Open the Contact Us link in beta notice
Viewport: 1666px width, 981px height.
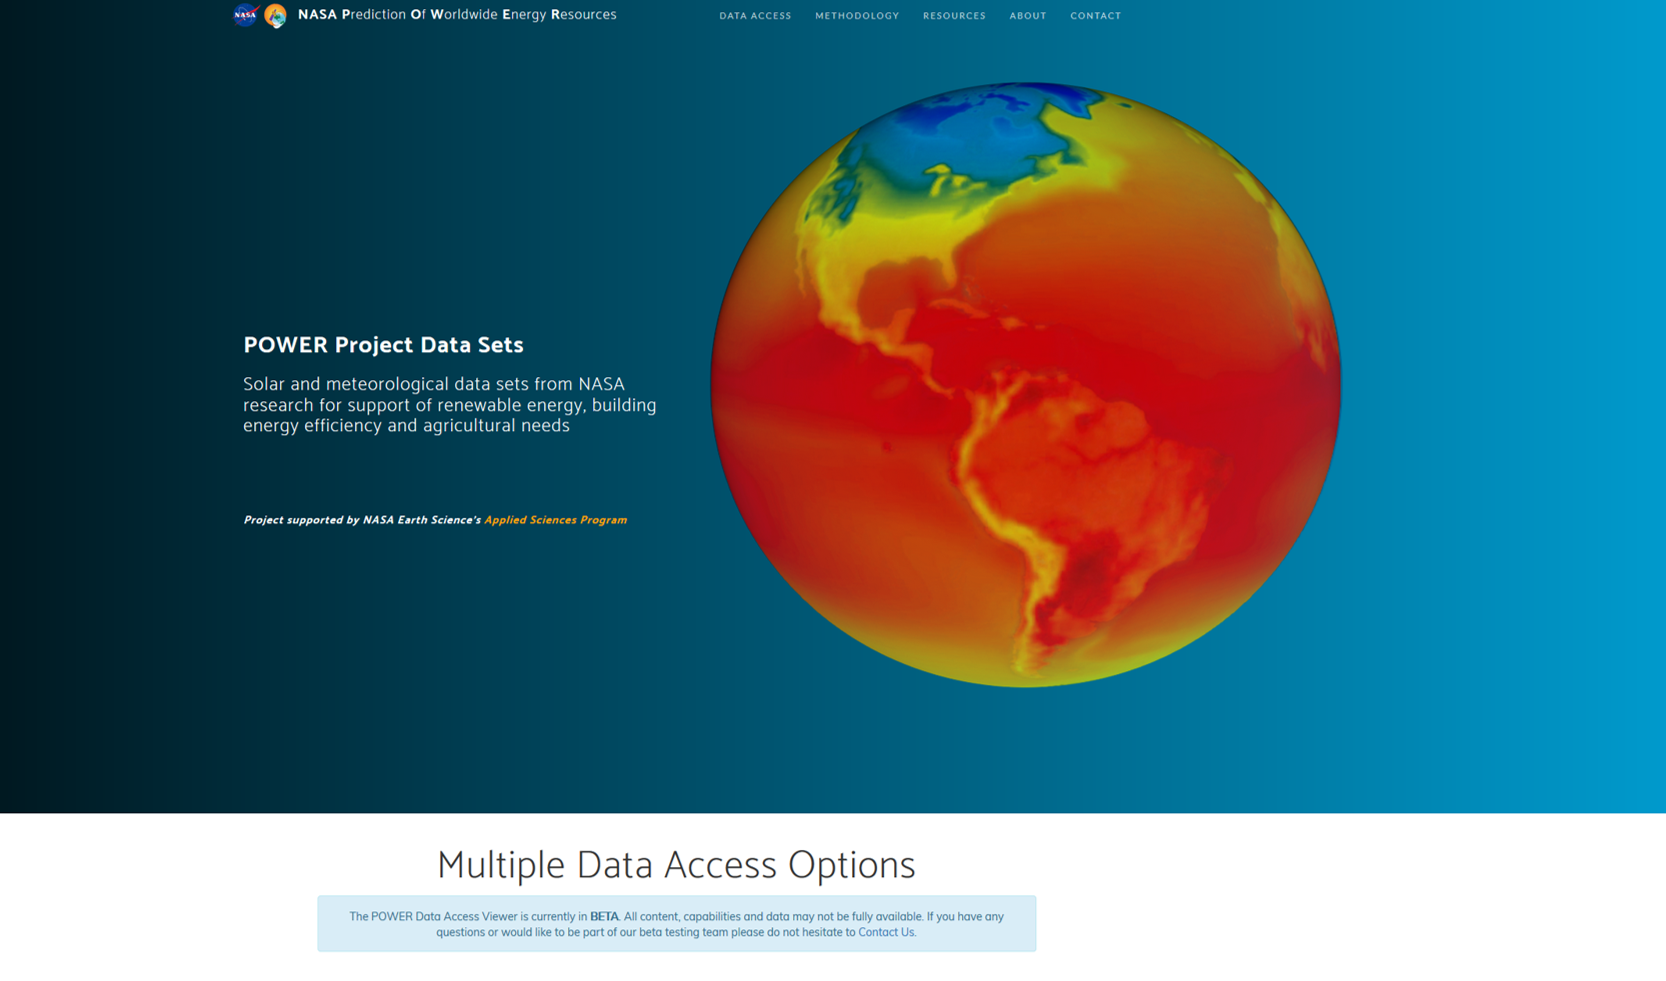pos(886,932)
